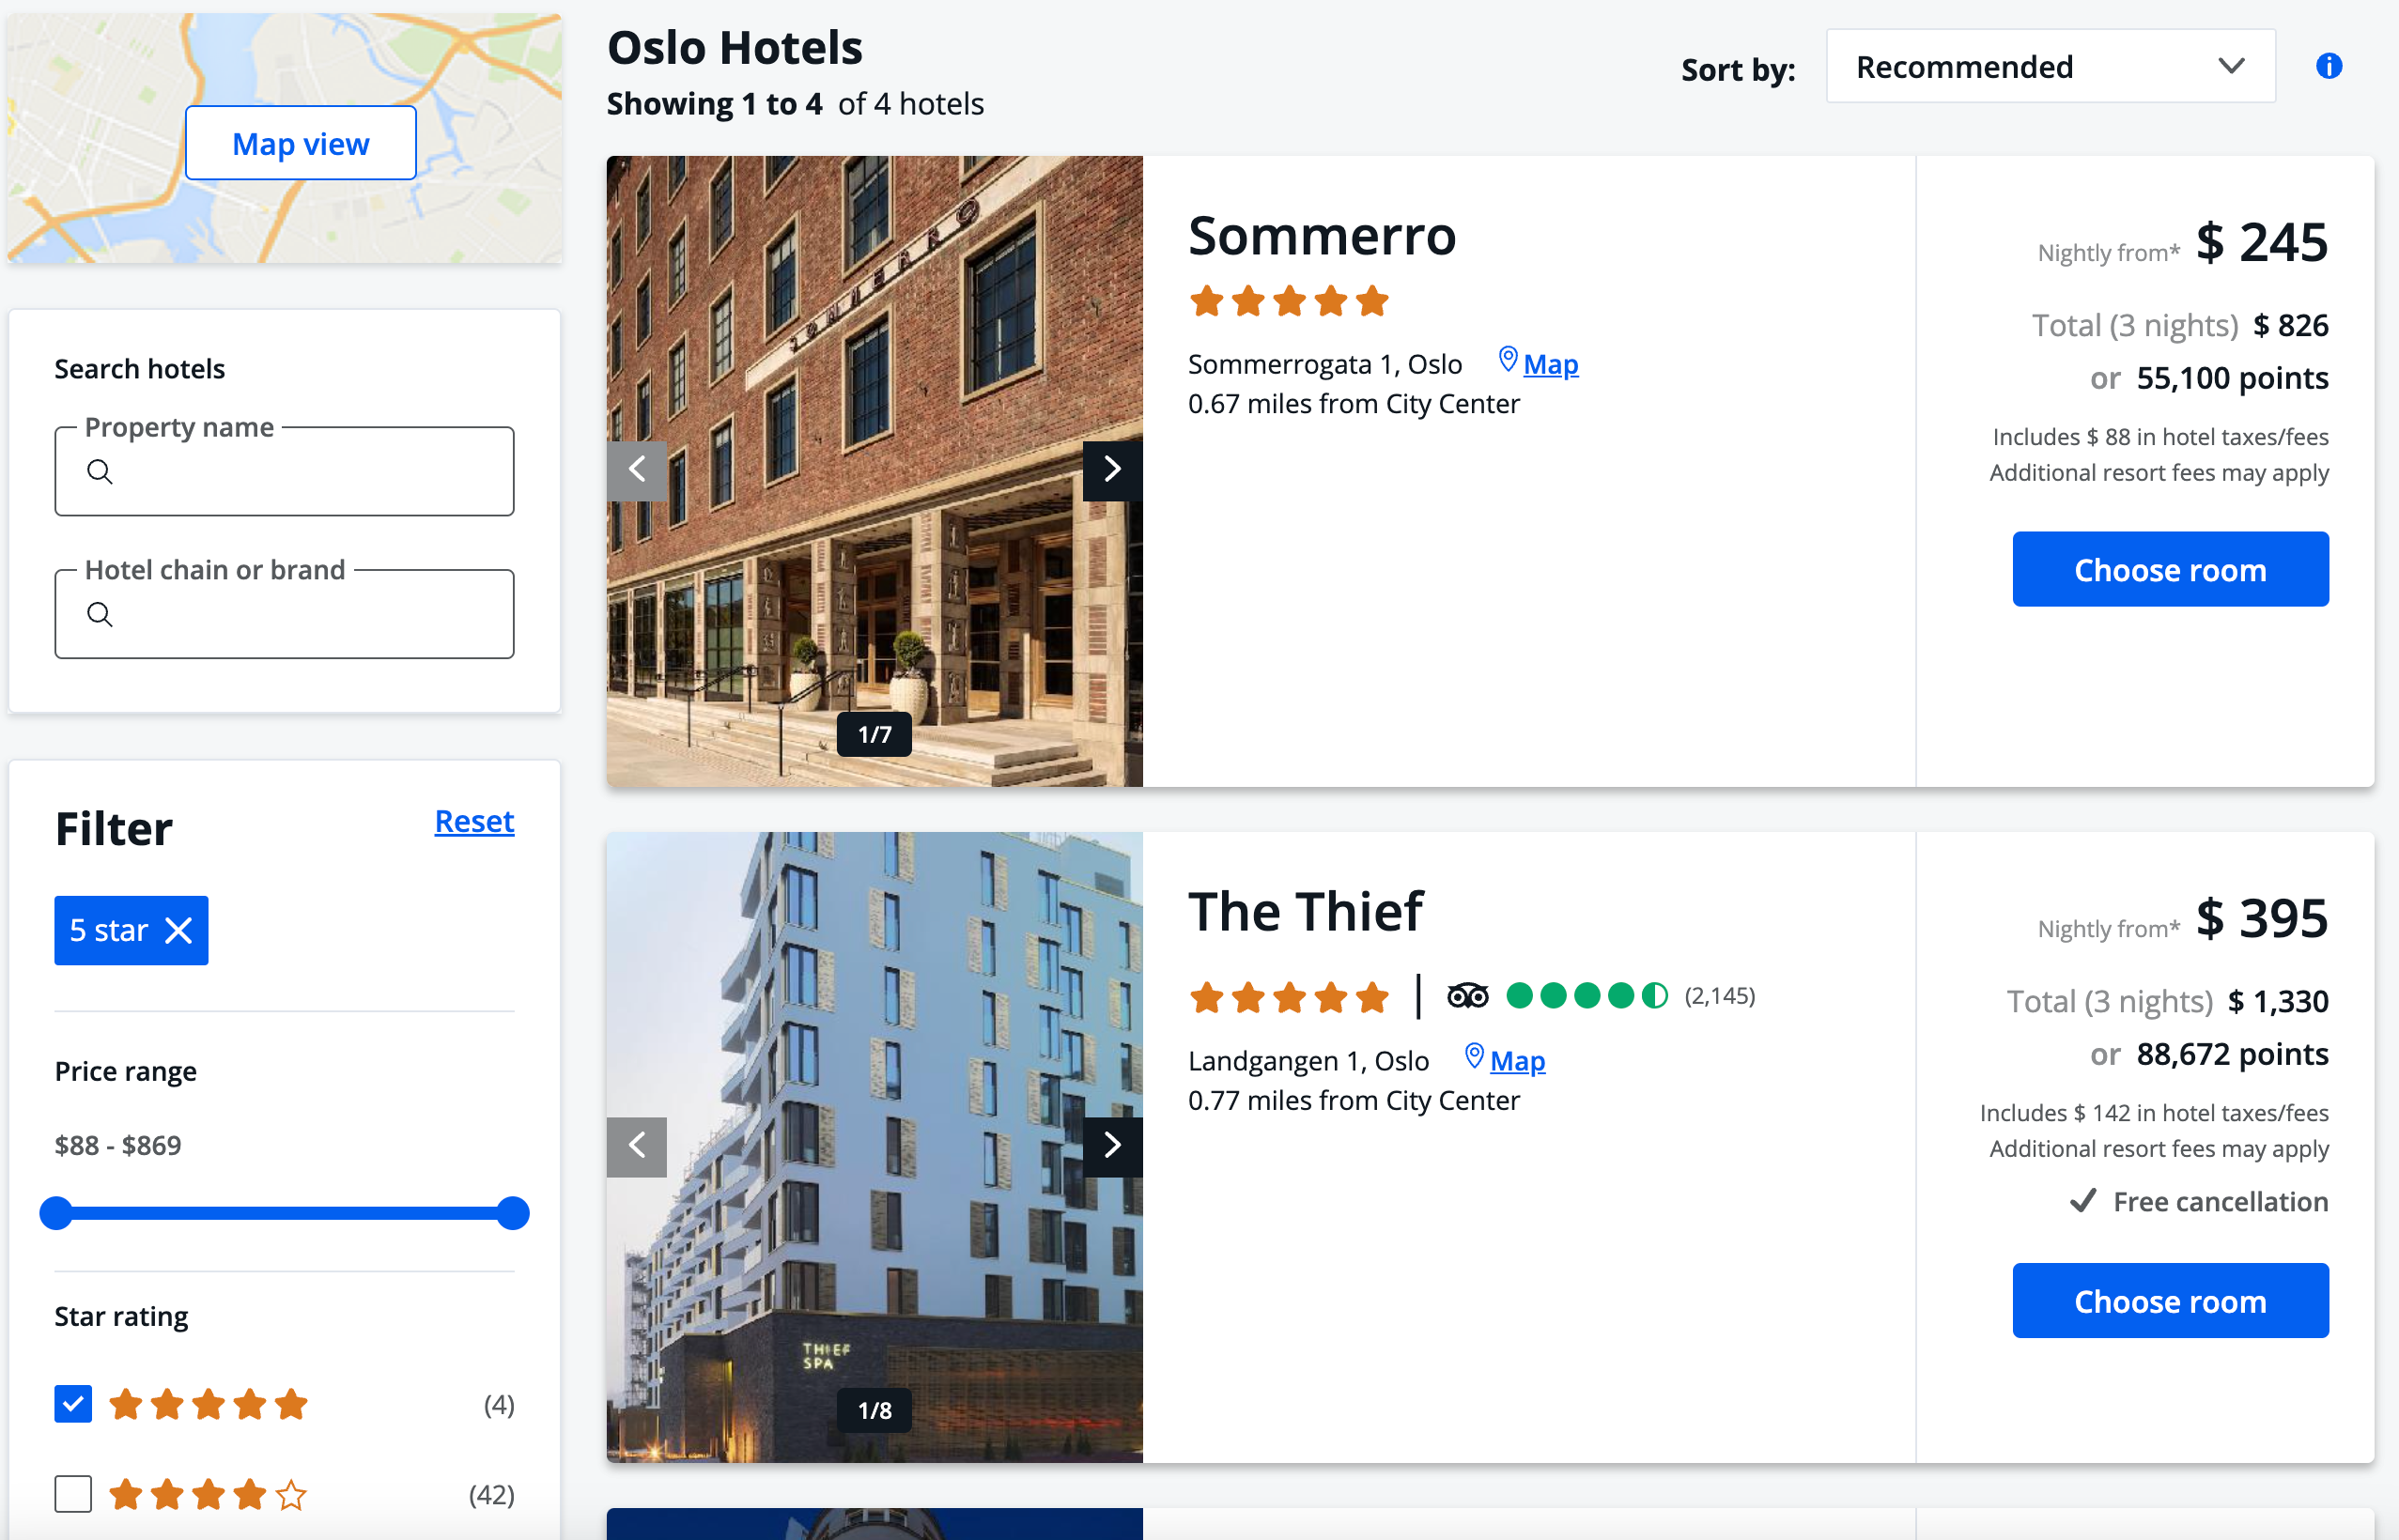
Task: Click the $ 395 nightly price
Action: (2262, 918)
